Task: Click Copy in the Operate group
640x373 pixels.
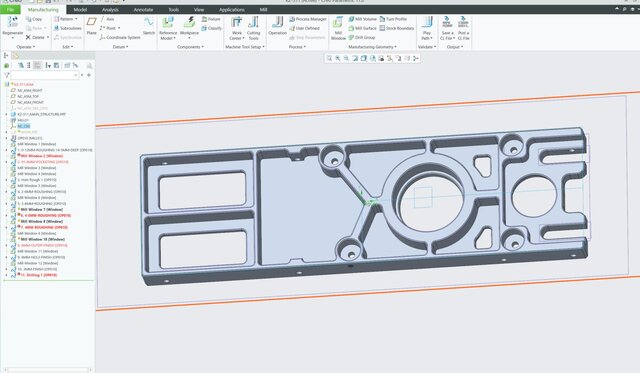Action: point(33,19)
